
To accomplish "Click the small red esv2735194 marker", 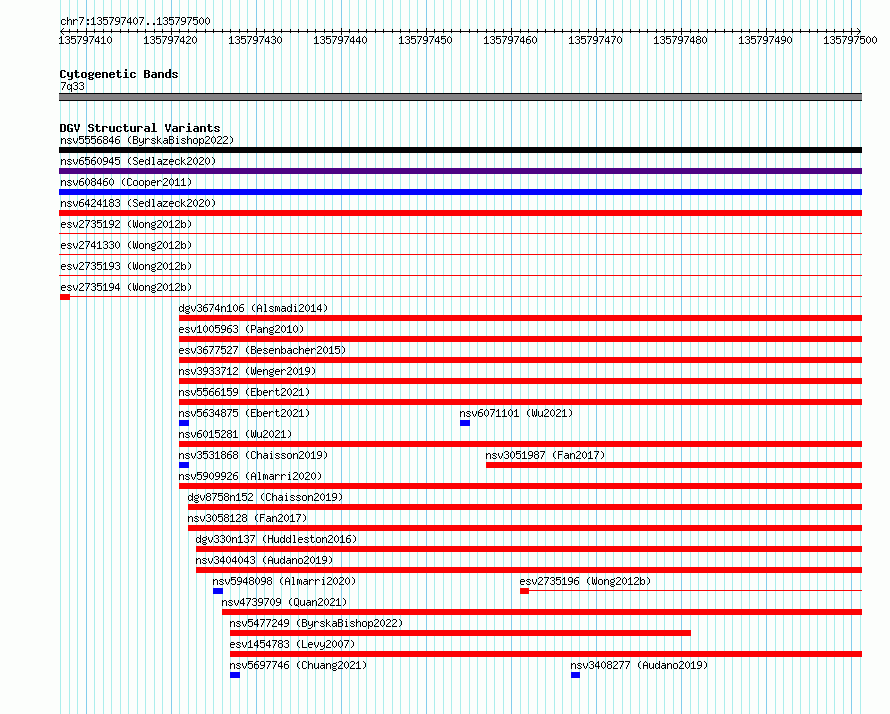I will point(65,297).
